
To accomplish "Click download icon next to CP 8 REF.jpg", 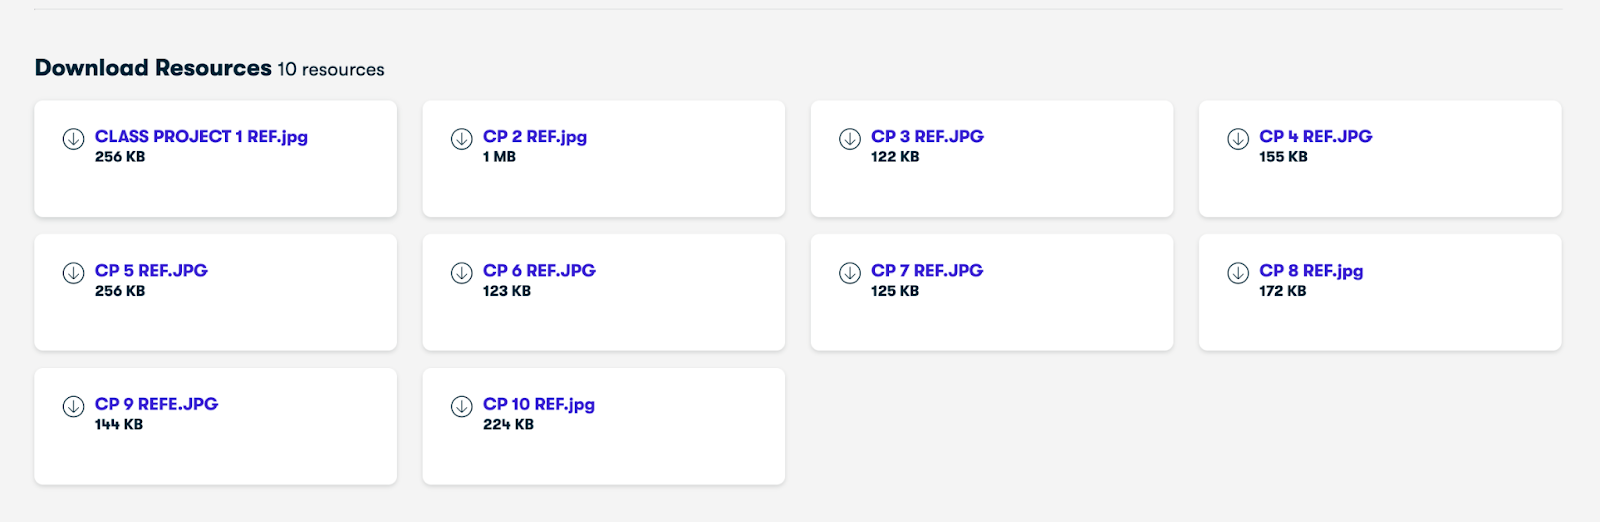I will tap(1237, 273).
